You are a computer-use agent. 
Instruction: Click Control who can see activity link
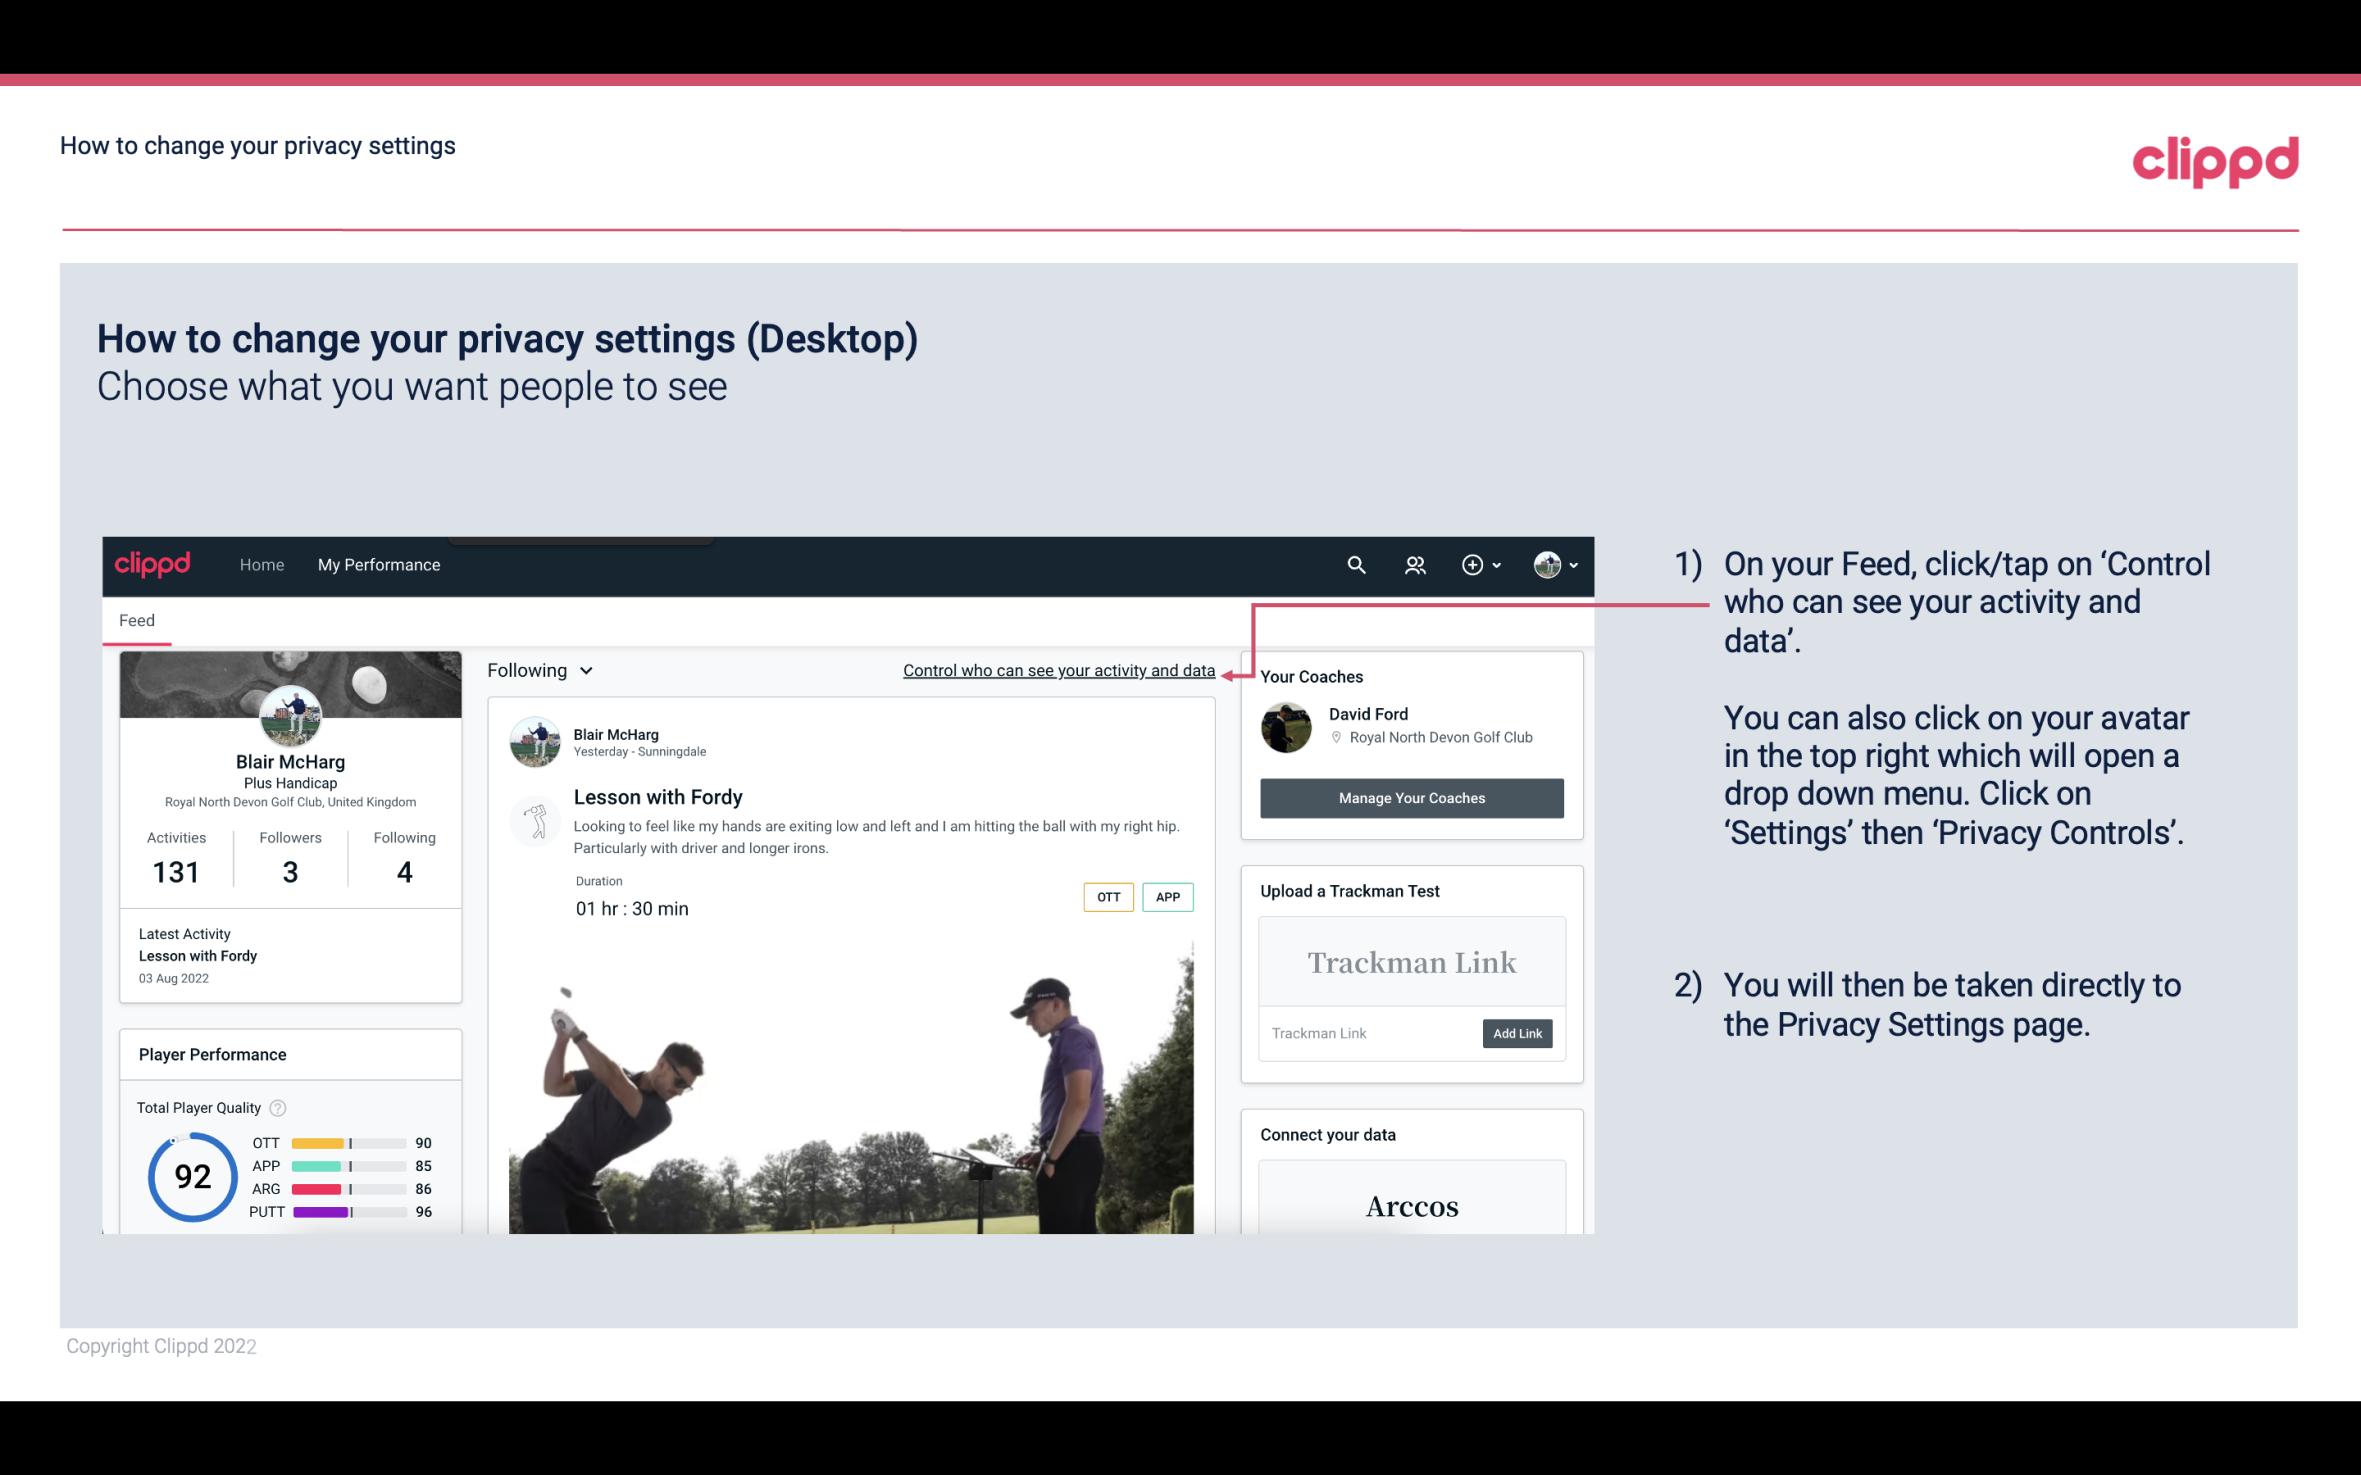1058,670
